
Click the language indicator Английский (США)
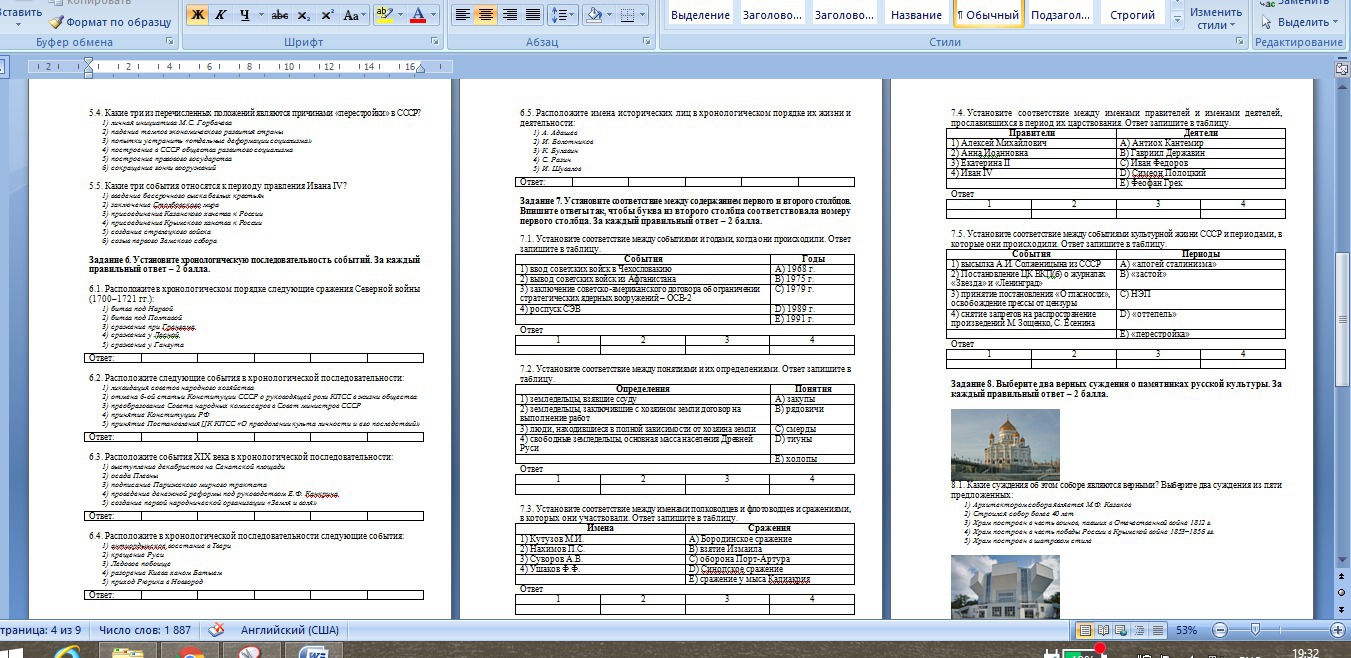pos(289,631)
